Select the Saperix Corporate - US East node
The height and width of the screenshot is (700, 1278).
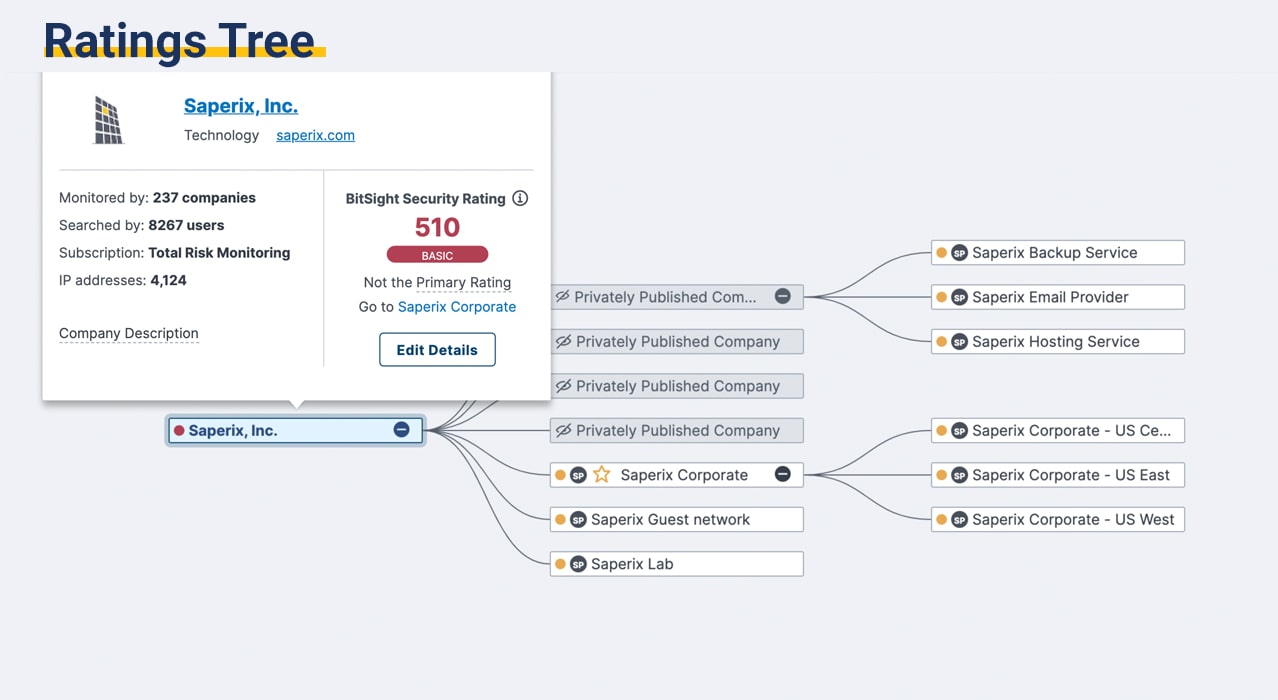[1070, 475]
